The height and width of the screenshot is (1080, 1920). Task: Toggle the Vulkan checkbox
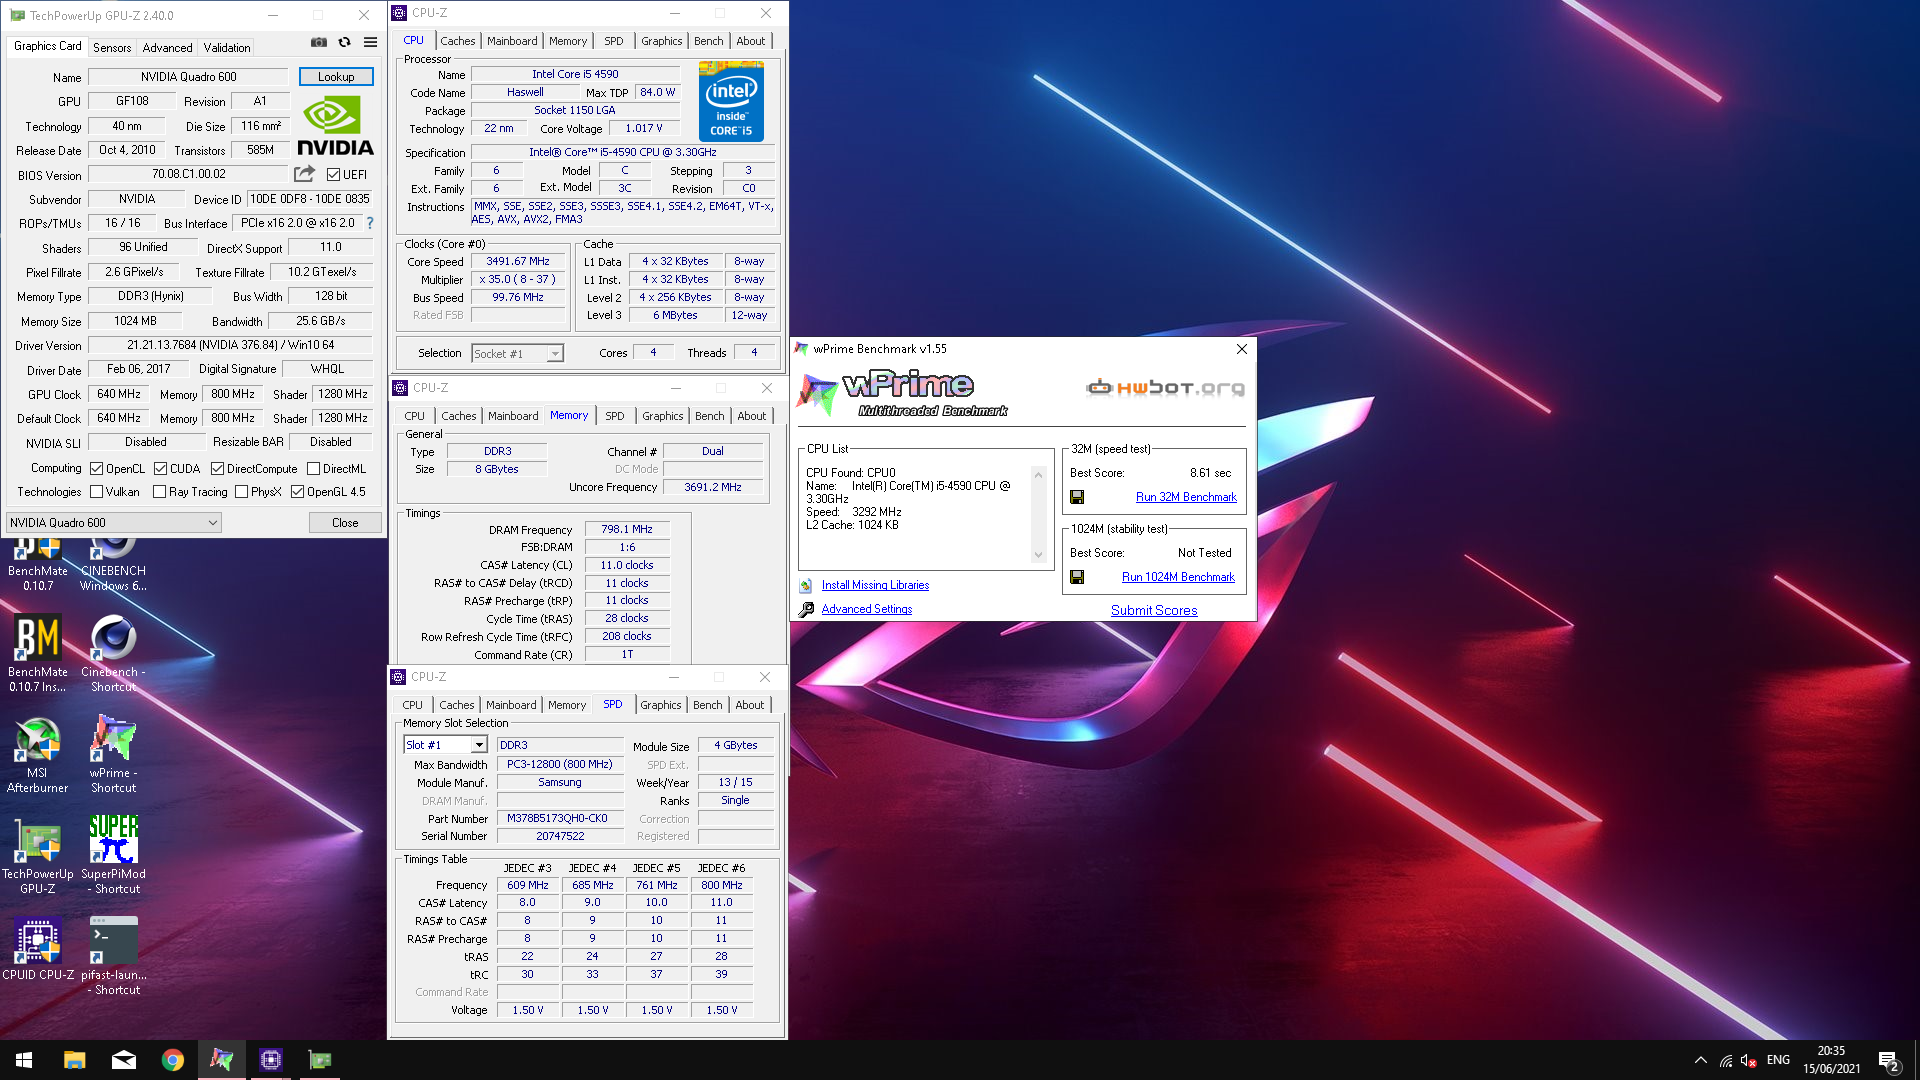click(x=97, y=492)
